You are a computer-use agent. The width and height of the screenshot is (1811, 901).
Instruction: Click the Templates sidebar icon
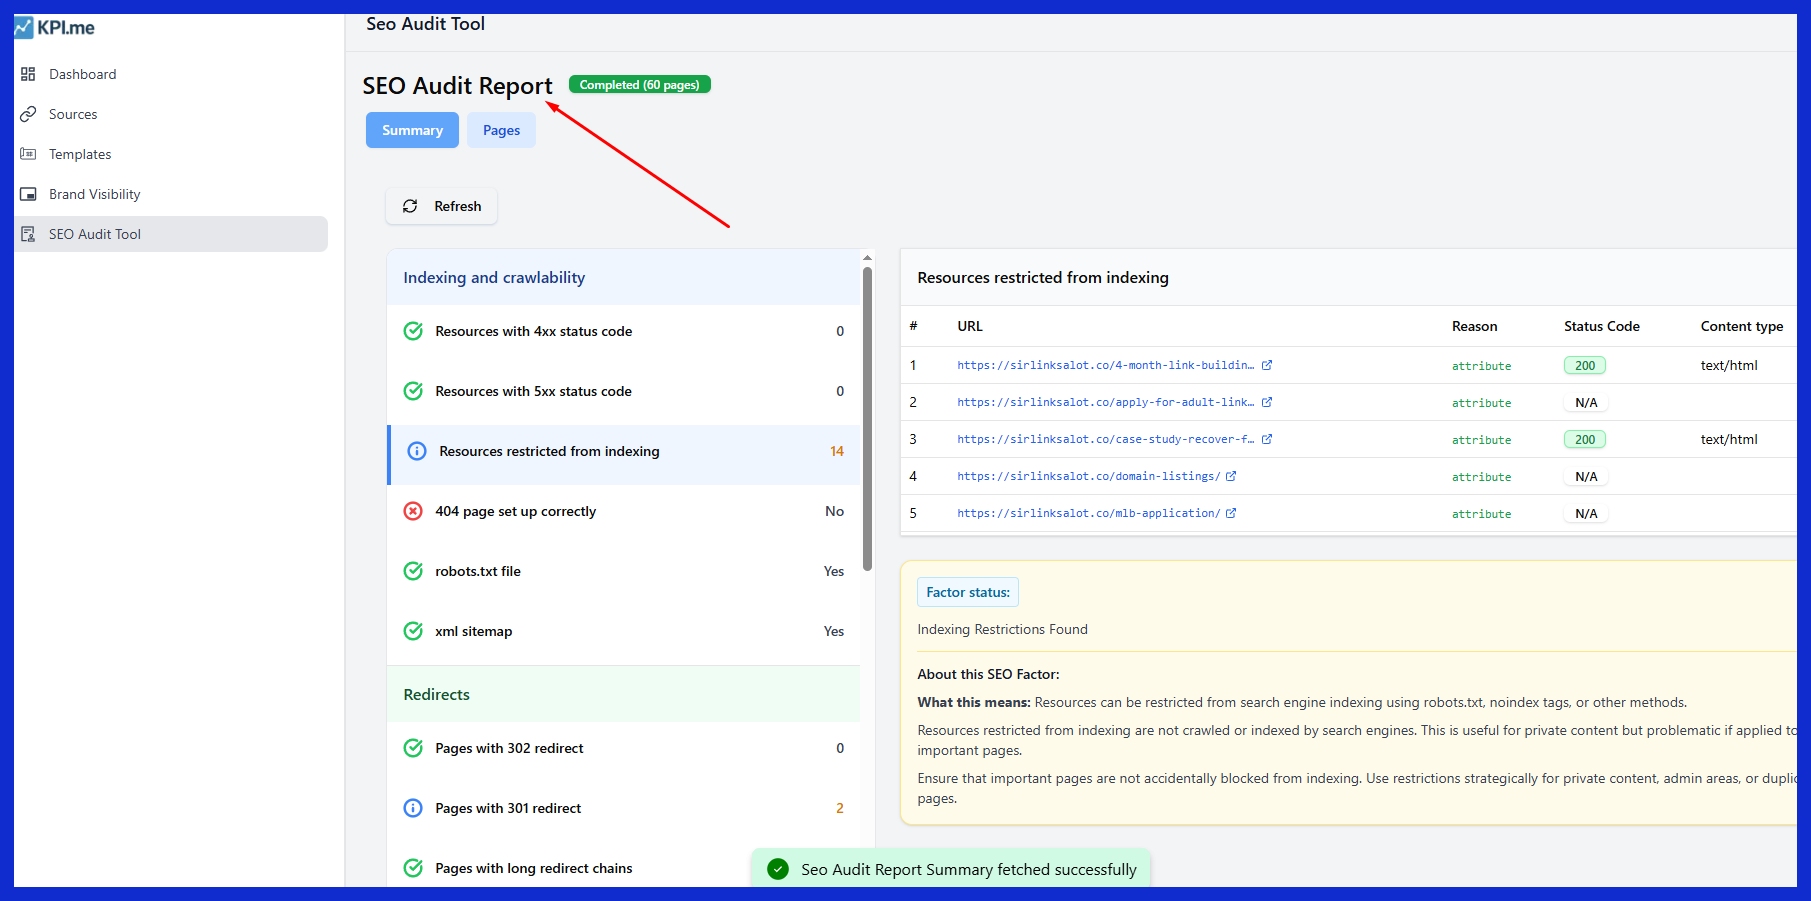click(26, 153)
